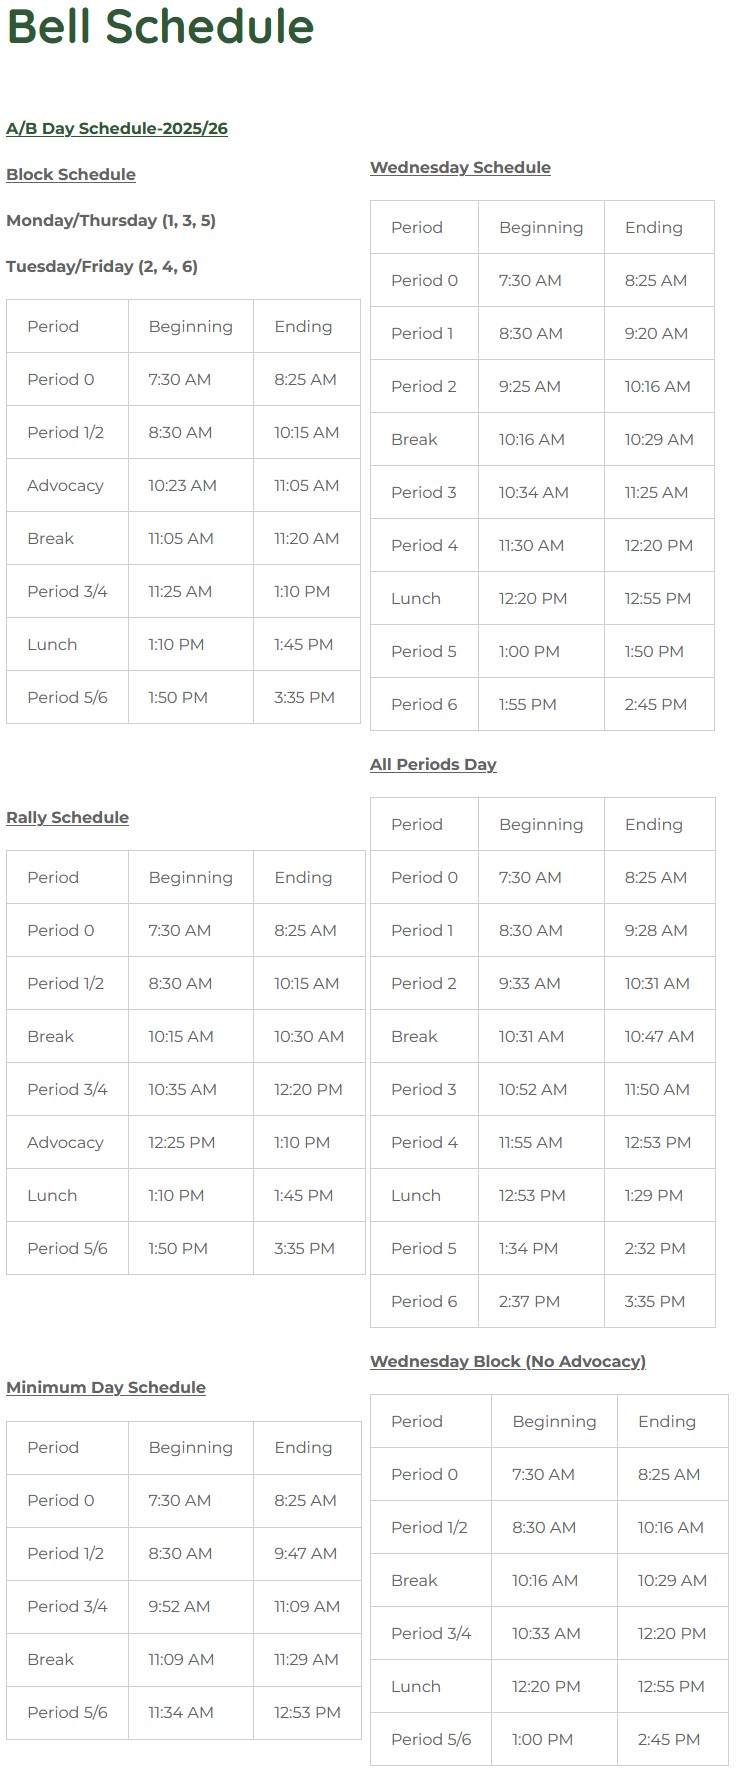Click the 11:34 AM Period 5/6 start time

click(181, 1713)
